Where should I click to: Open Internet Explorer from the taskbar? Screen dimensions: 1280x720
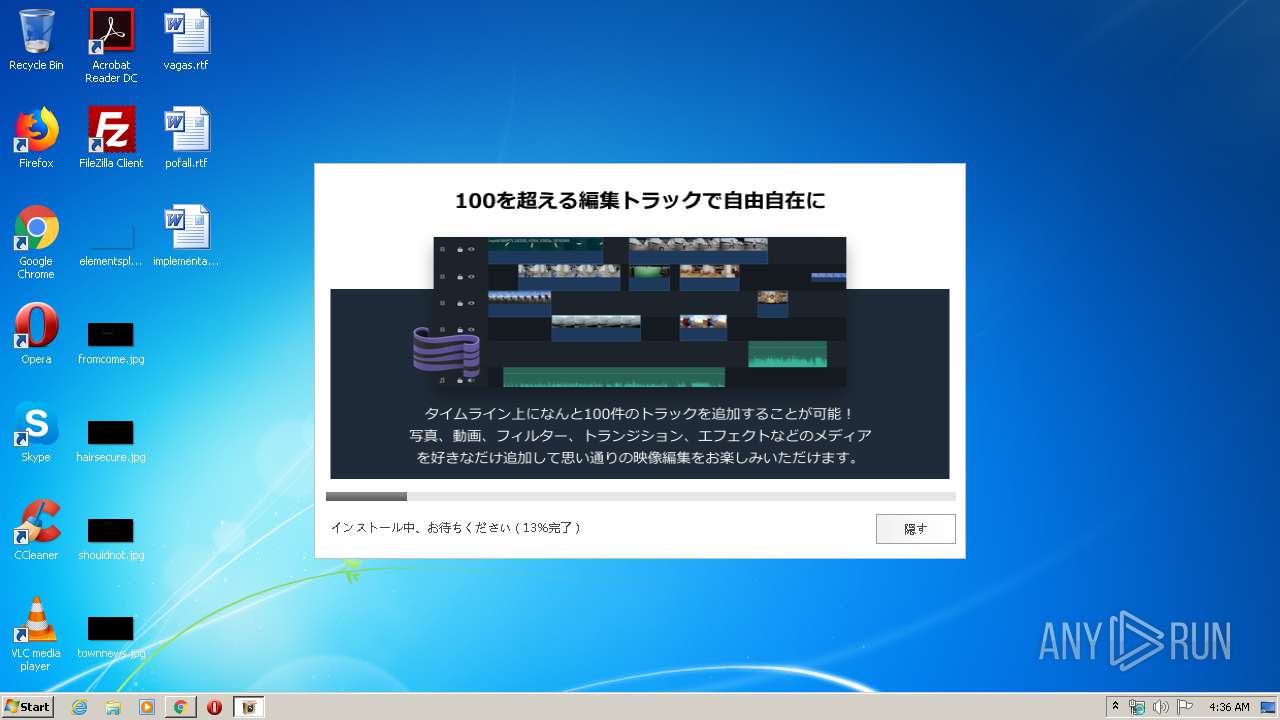(x=79, y=707)
